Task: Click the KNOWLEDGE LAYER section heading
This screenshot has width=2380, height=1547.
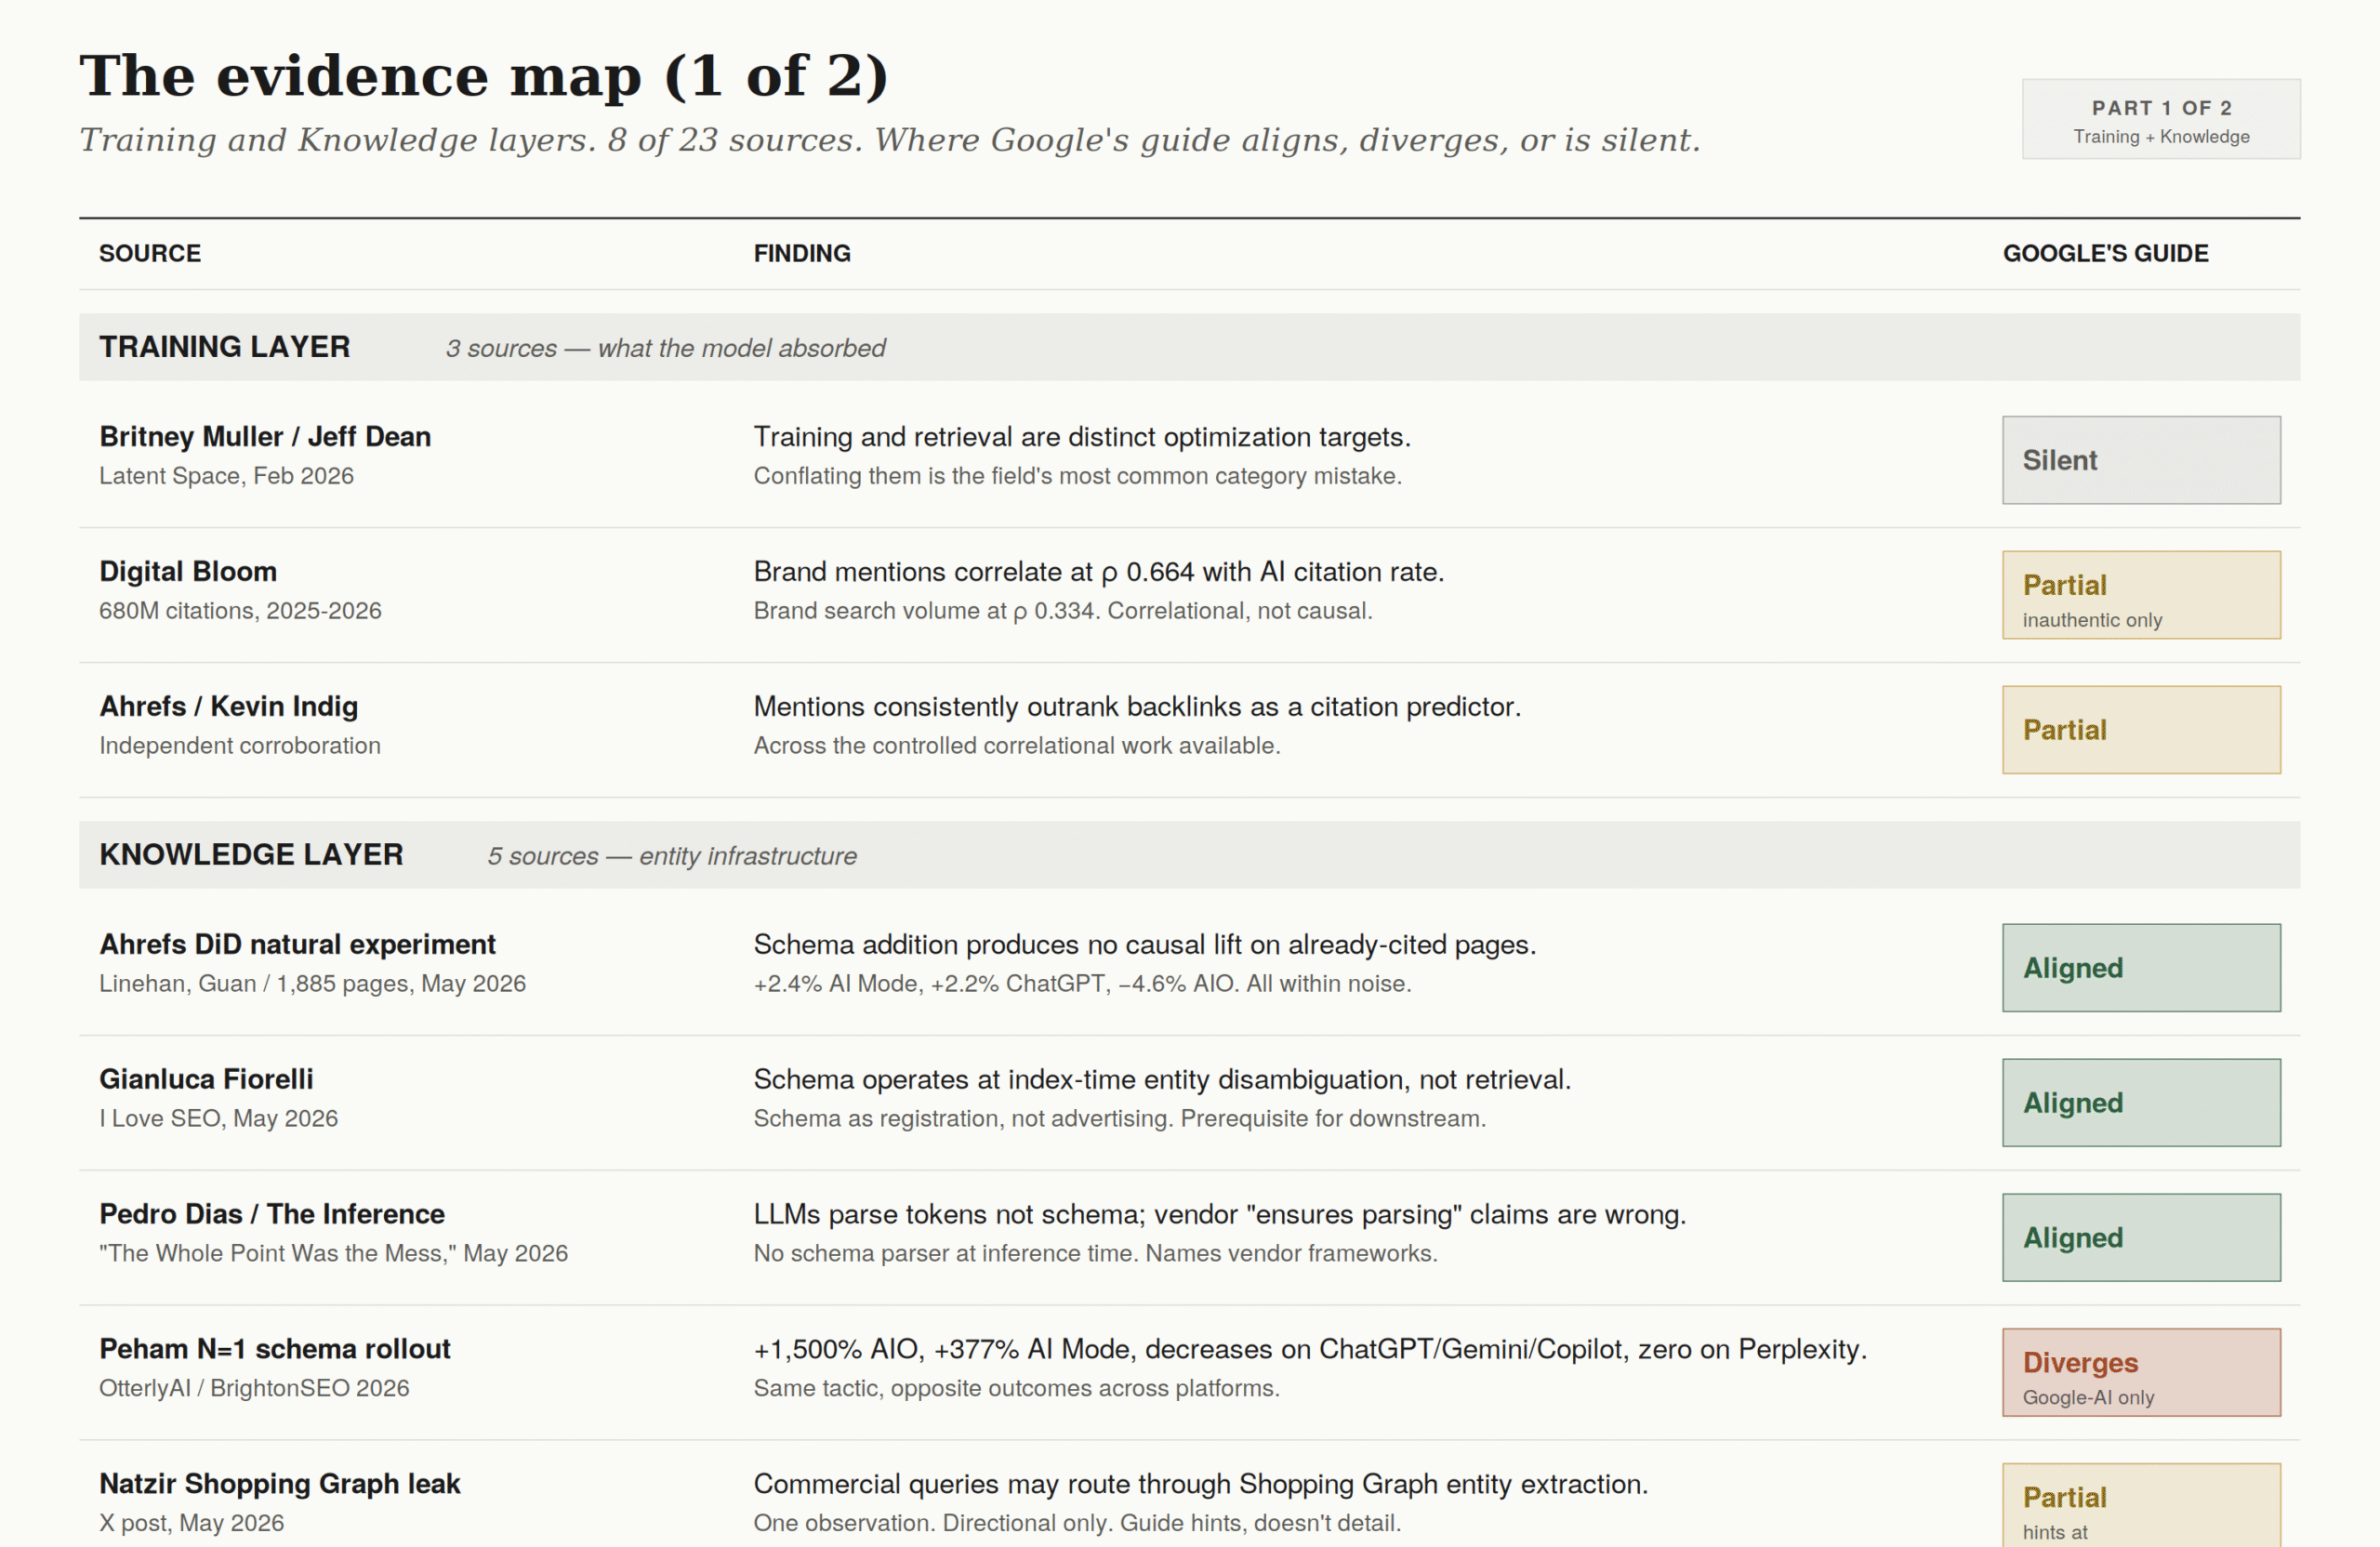Action: (251, 854)
